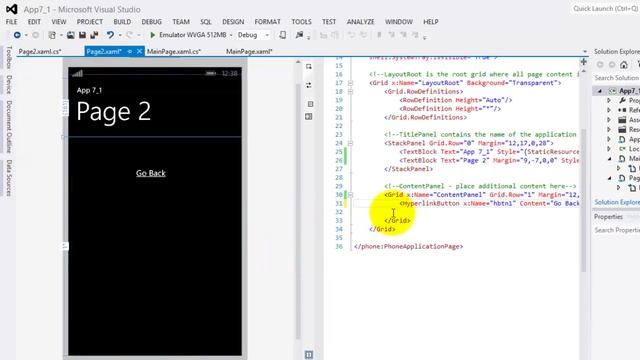This screenshot has height=360, width=640.
Task: Open the TOOLS menu
Action: tap(301, 22)
